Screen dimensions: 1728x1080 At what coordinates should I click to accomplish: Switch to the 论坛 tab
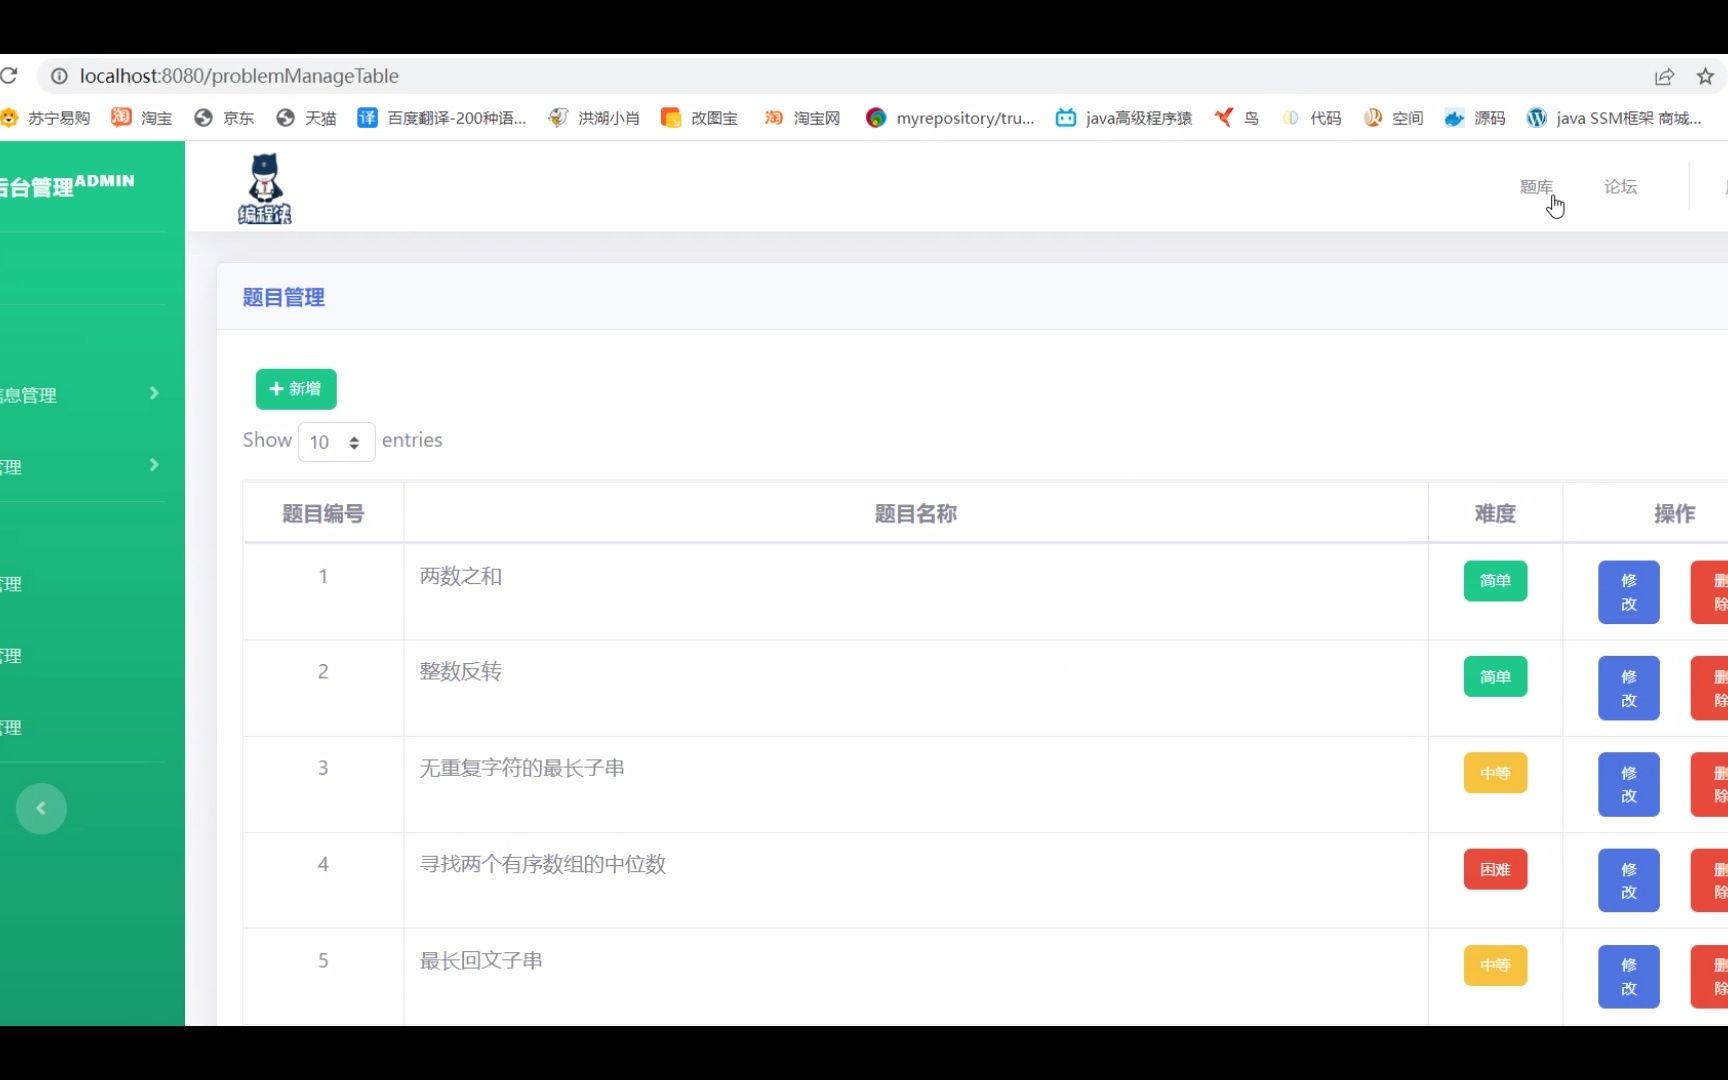point(1621,186)
